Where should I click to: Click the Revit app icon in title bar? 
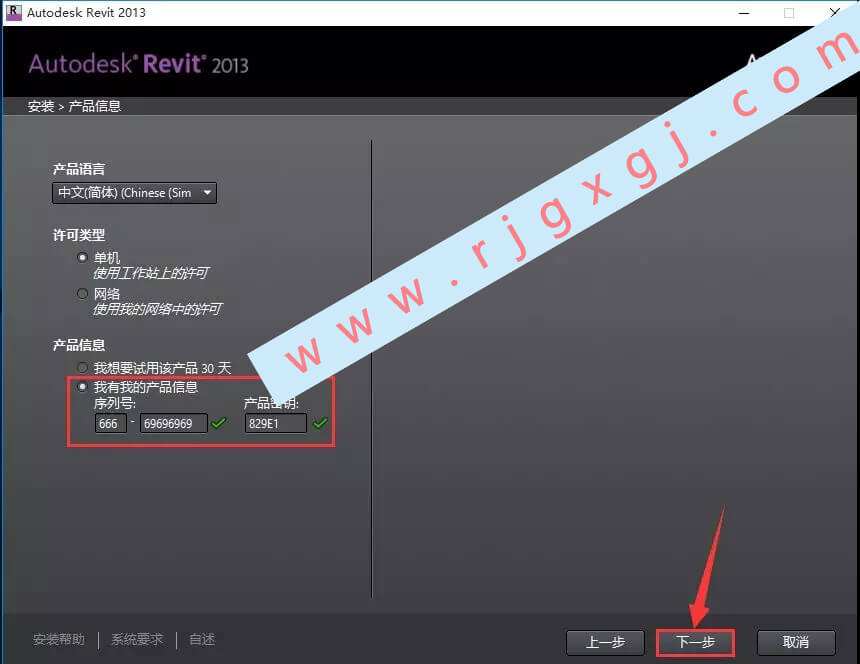(x=13, y=13)
